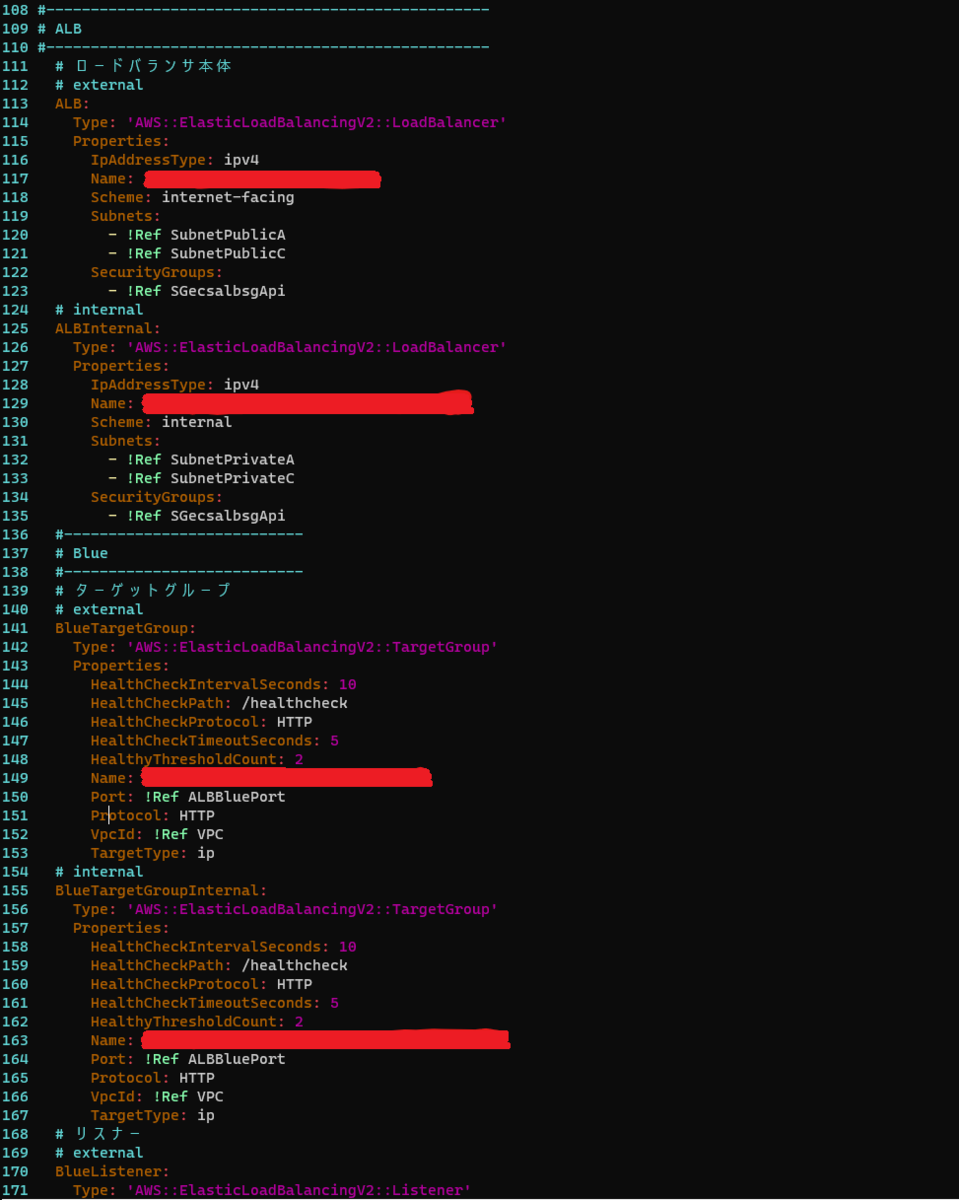Click 'TargetType: ip' on line 153
Image resolution: width=959 pixels, height=1200 pixels.
point(152,853)
